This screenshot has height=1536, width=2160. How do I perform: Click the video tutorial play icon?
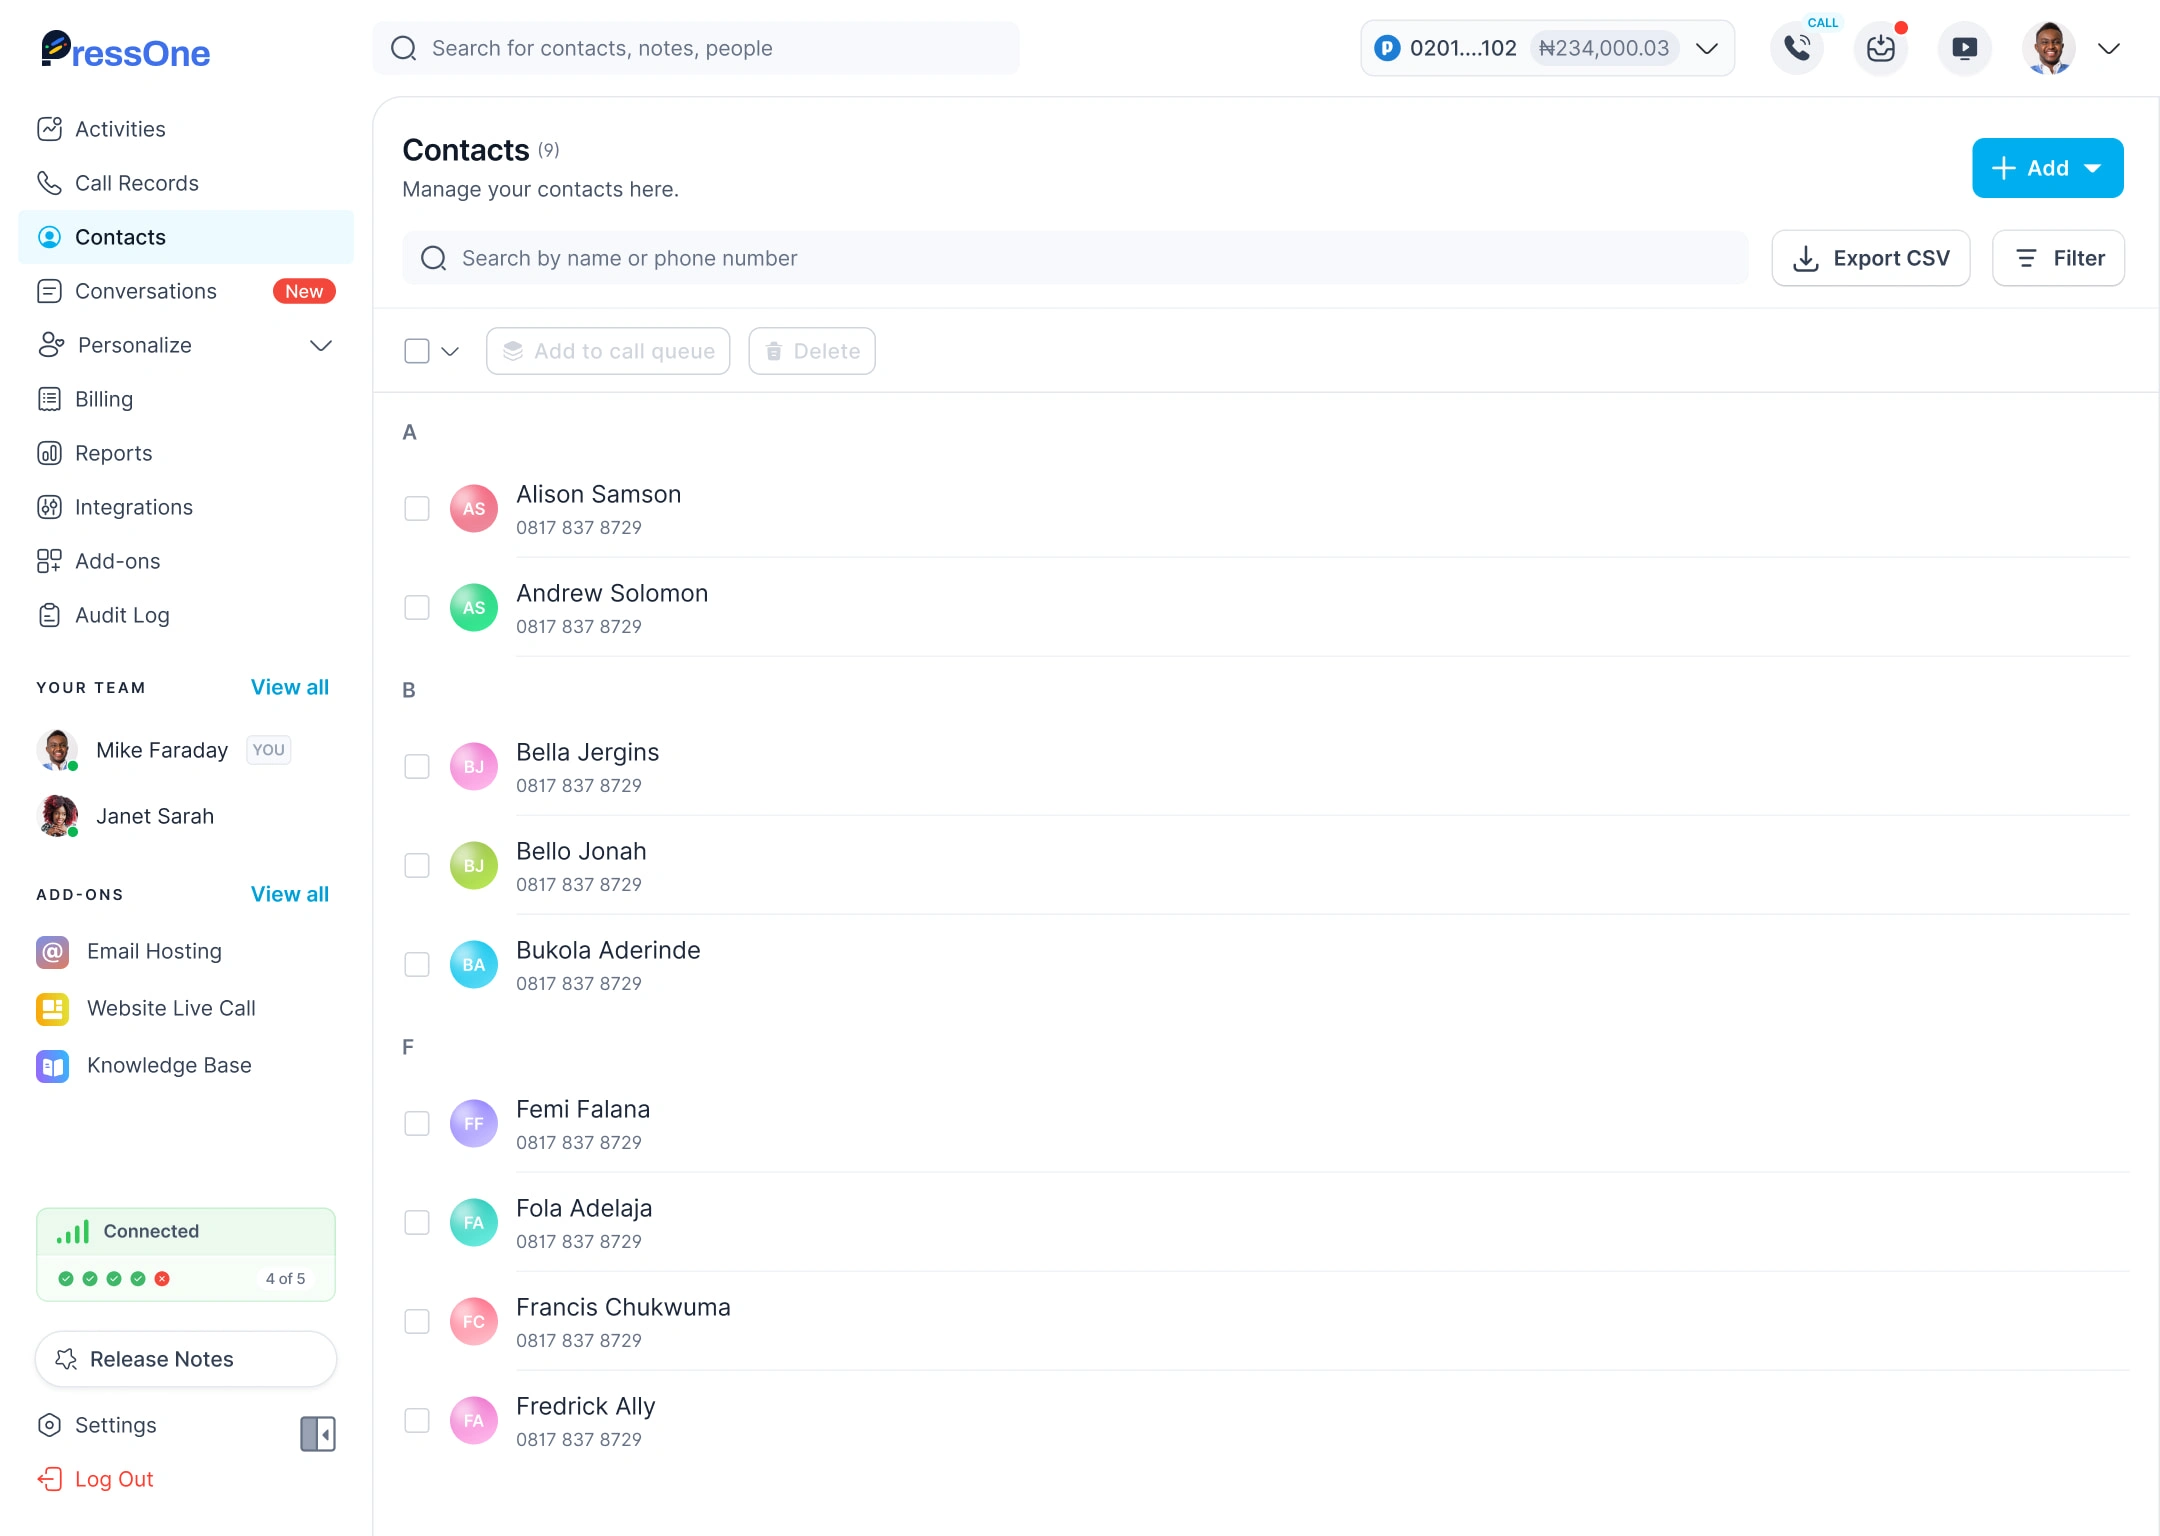[1964, 48]
